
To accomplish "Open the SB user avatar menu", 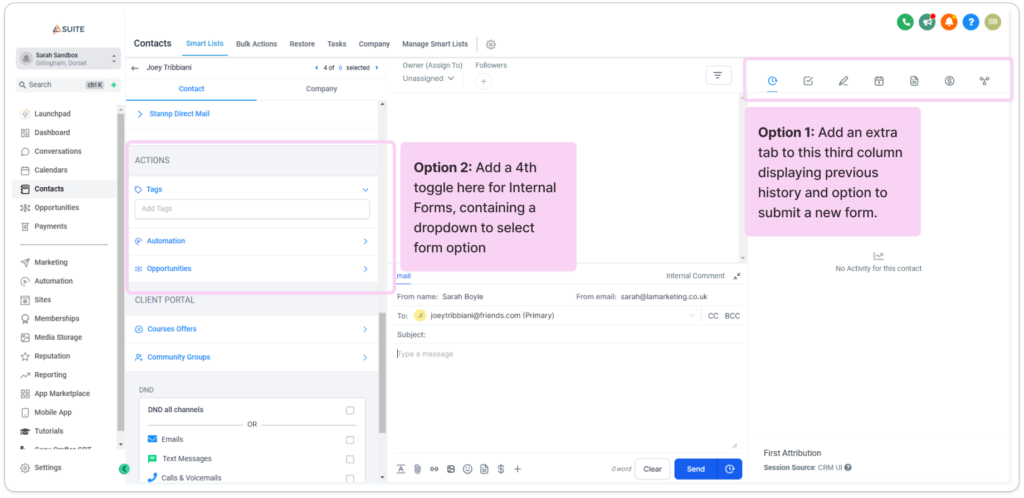I will point(993,22).
